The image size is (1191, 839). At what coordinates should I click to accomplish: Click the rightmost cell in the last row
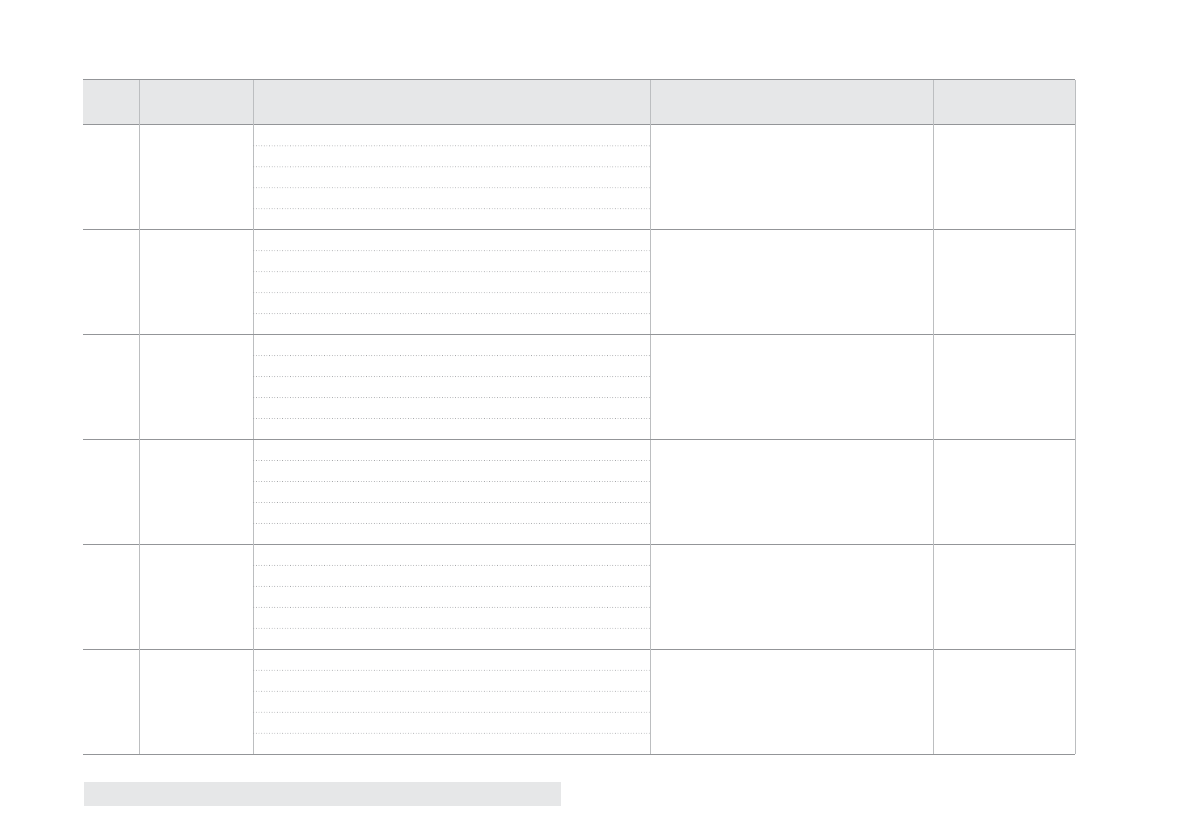click(x=1004, y=702)
